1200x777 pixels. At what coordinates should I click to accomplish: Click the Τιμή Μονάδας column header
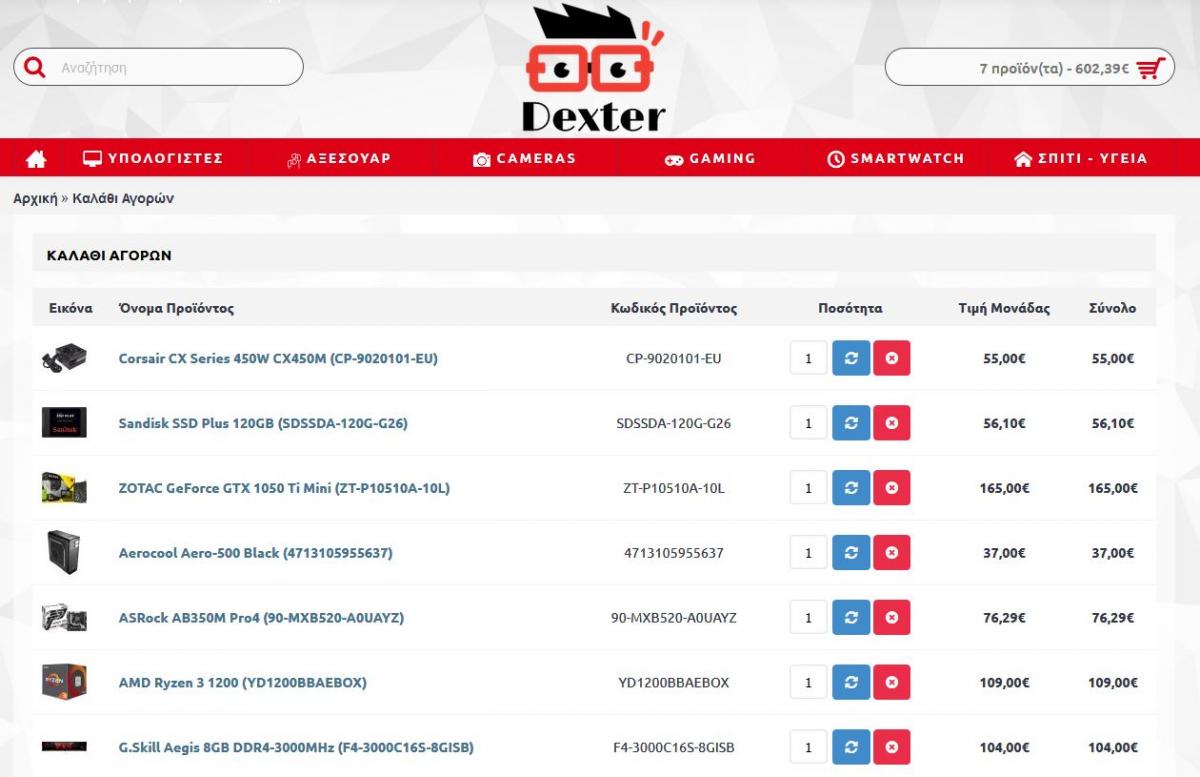1004,308
